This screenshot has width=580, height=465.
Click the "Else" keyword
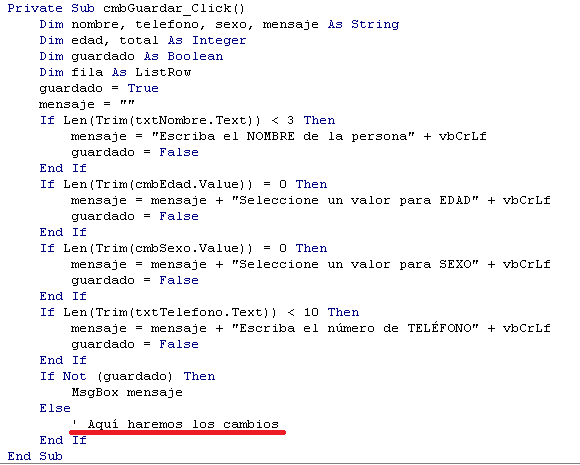coord(55,408)
